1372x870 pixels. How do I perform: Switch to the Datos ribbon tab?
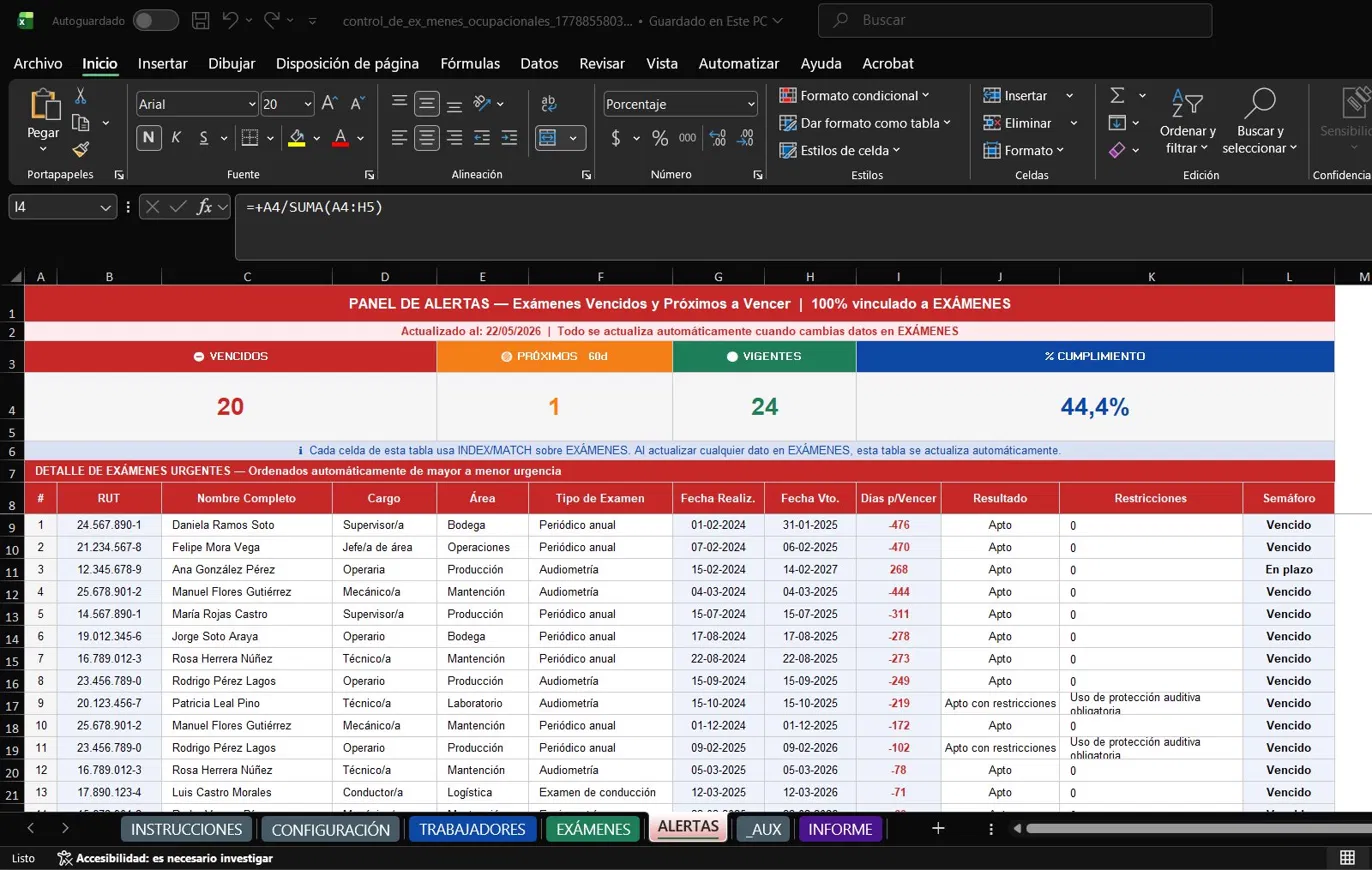(539, 63)
